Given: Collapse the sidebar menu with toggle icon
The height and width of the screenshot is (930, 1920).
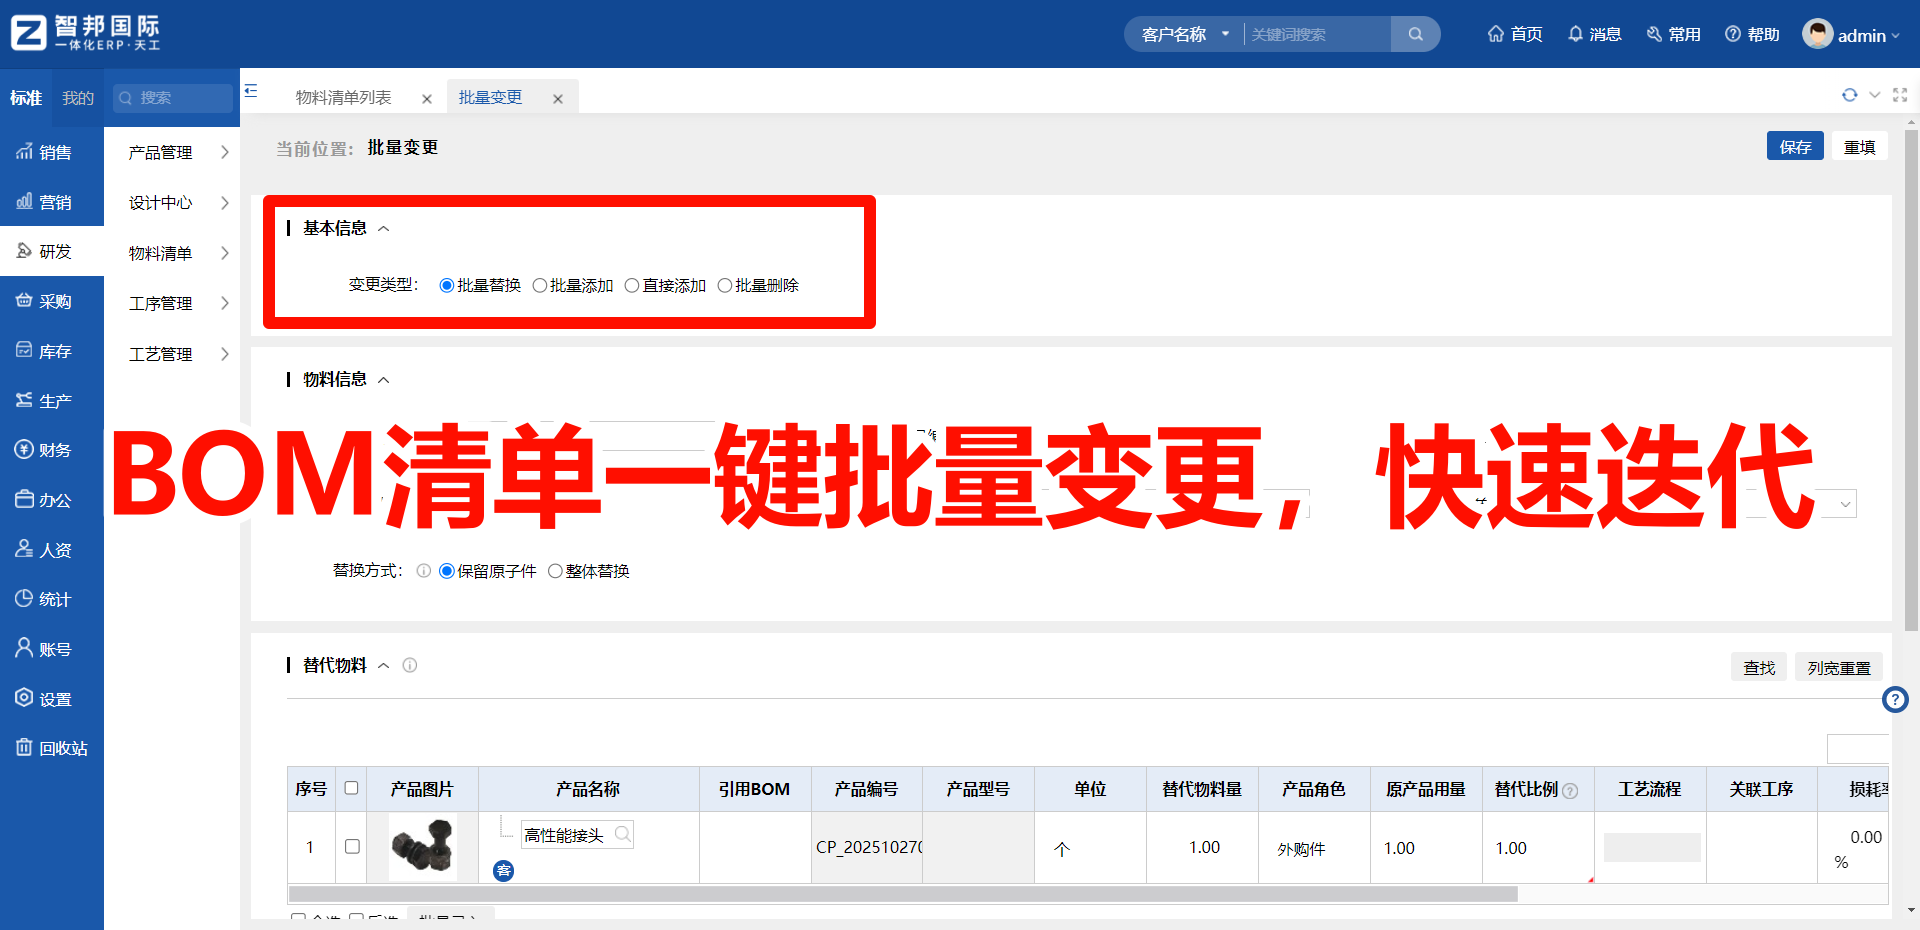Looking at the screenshot, I should (251, 91).
